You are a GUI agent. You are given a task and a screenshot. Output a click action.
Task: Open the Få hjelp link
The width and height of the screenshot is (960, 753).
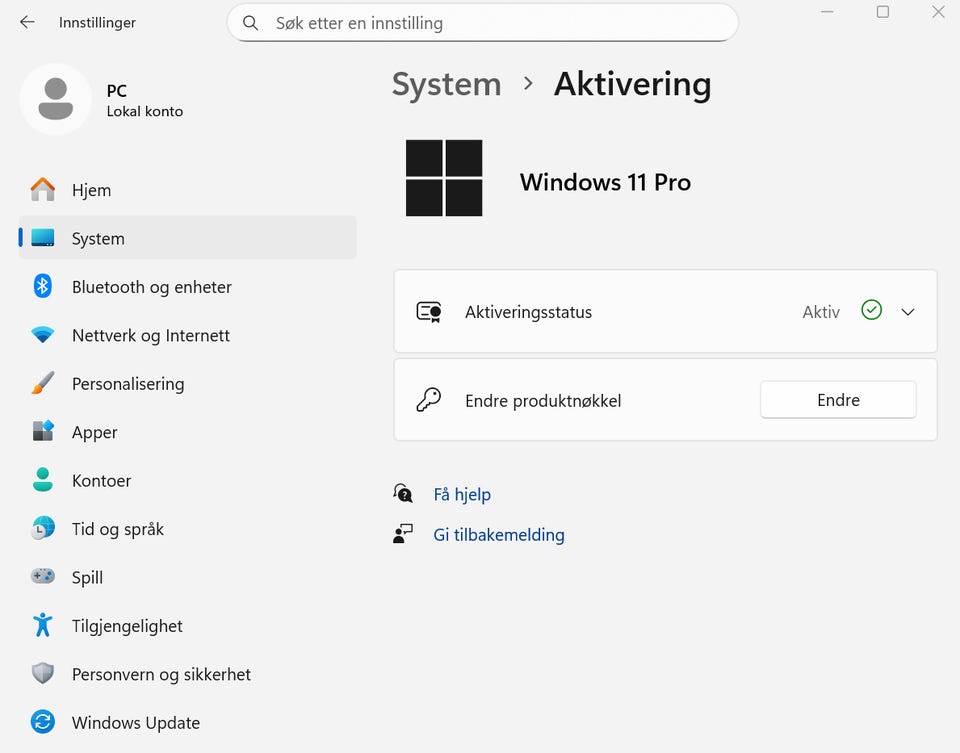462,495
